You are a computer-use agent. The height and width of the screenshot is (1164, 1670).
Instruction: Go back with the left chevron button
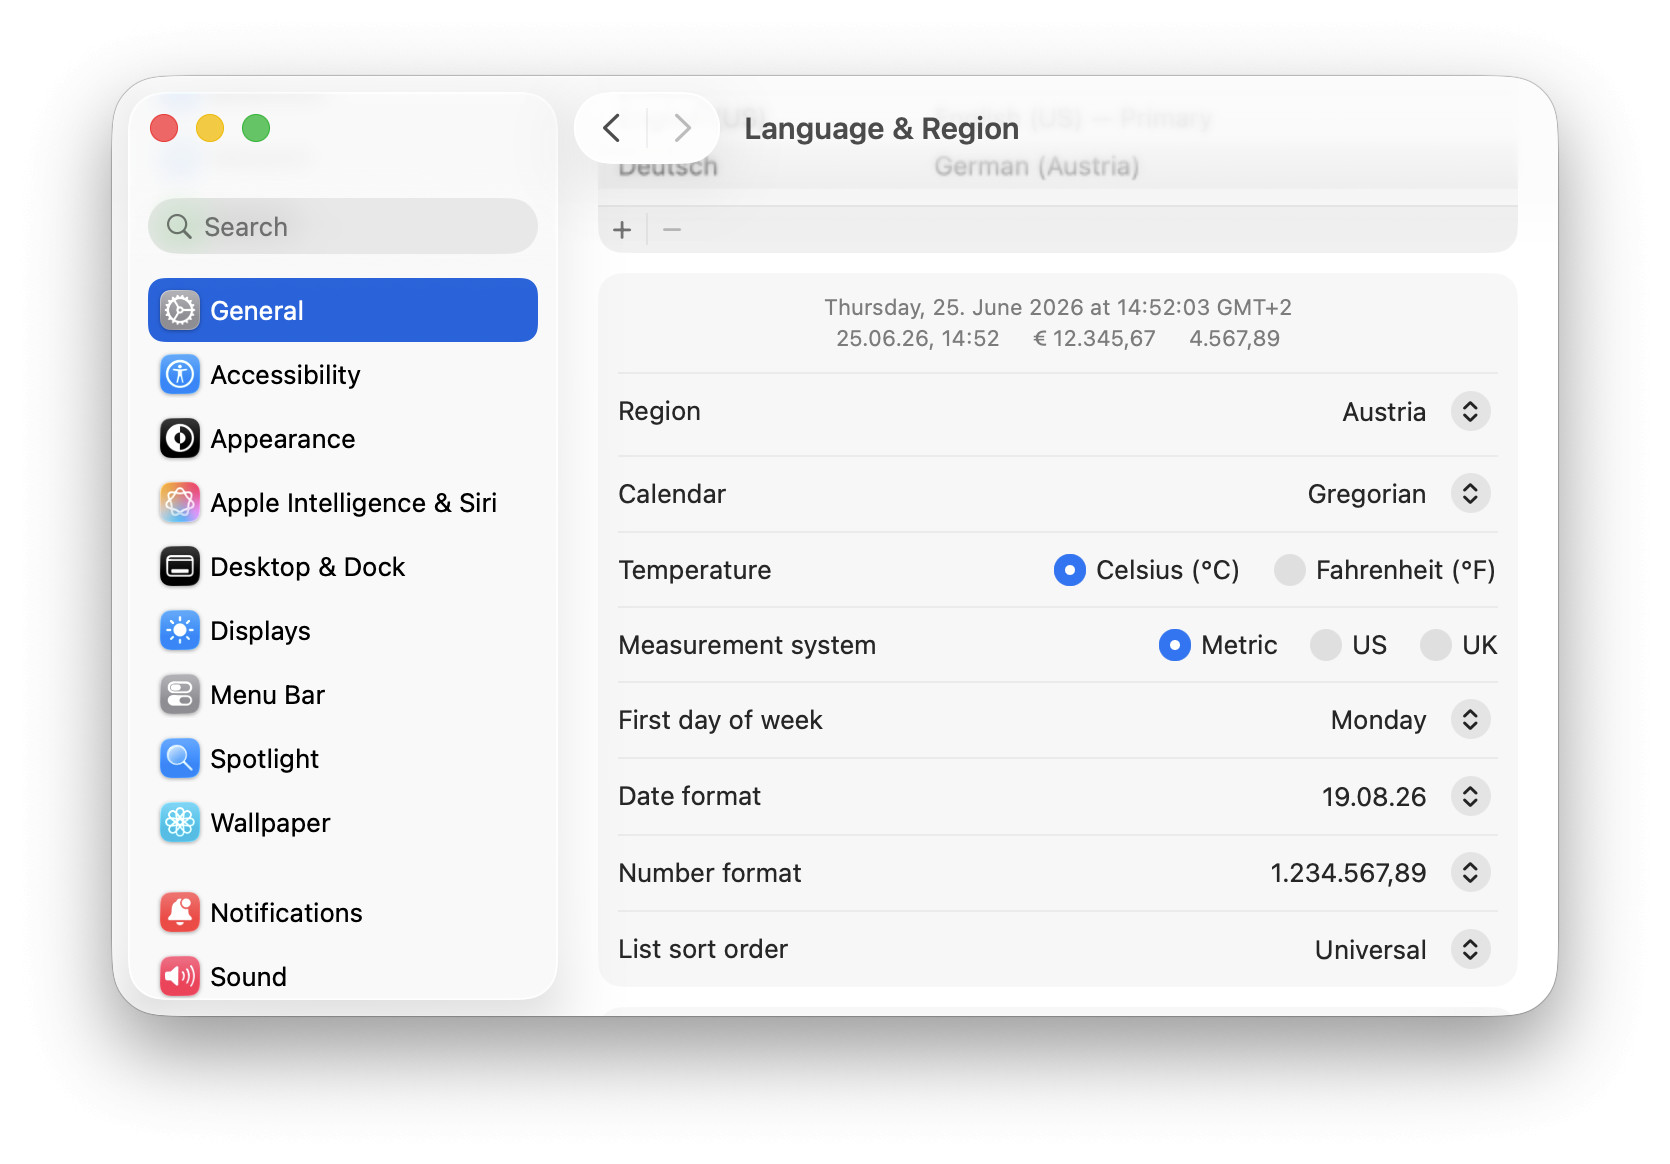[x=612, y=128]
